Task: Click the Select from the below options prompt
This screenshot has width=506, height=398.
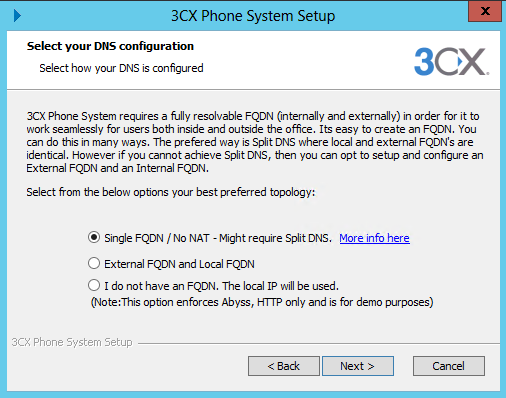Action: 171,192
